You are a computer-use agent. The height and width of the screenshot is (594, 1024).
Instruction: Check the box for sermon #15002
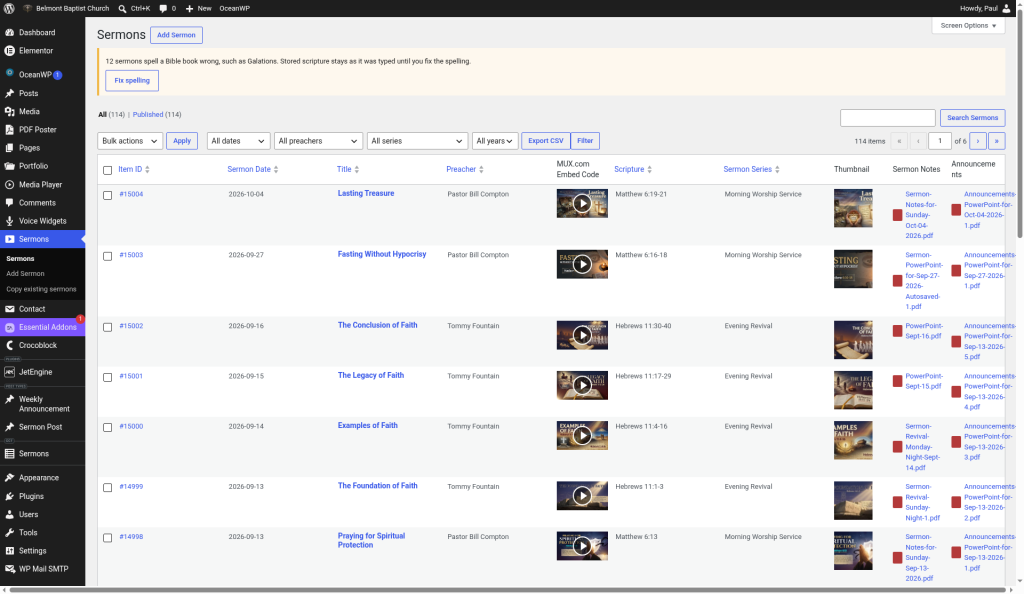click(x=108, y=327)
